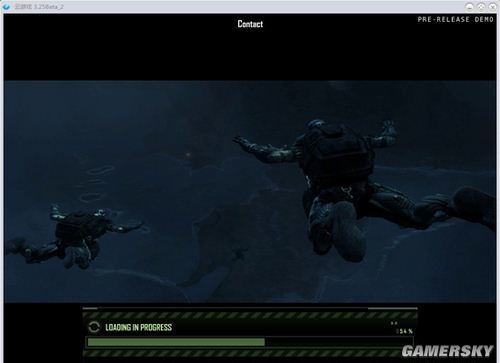
Task: Minimize the game window
Action: (470, 6)
